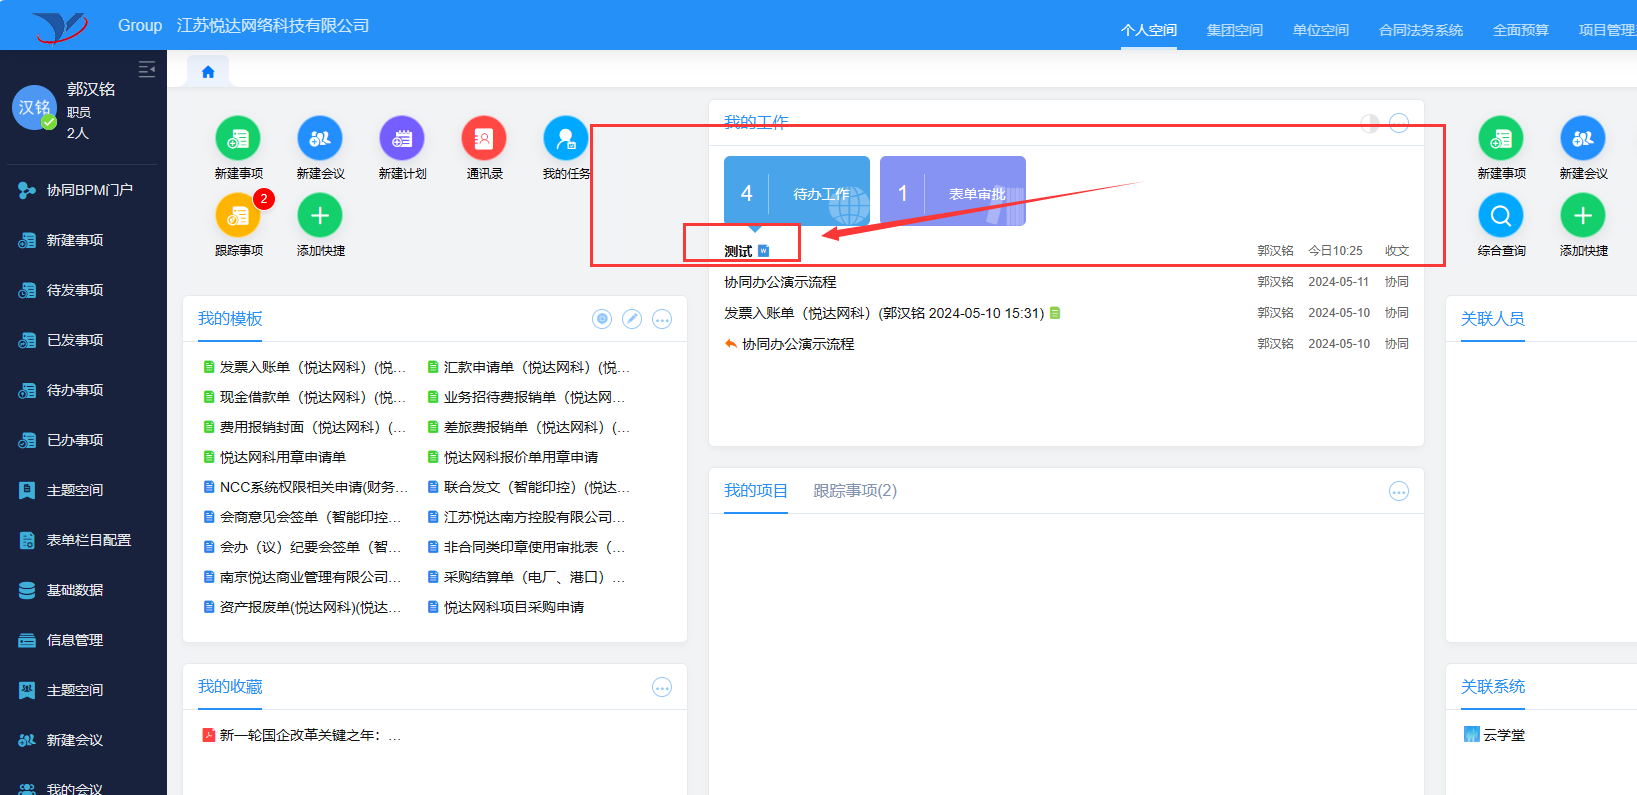Click the pencil edit icon in 我的模板

click(x=632, y=319)
